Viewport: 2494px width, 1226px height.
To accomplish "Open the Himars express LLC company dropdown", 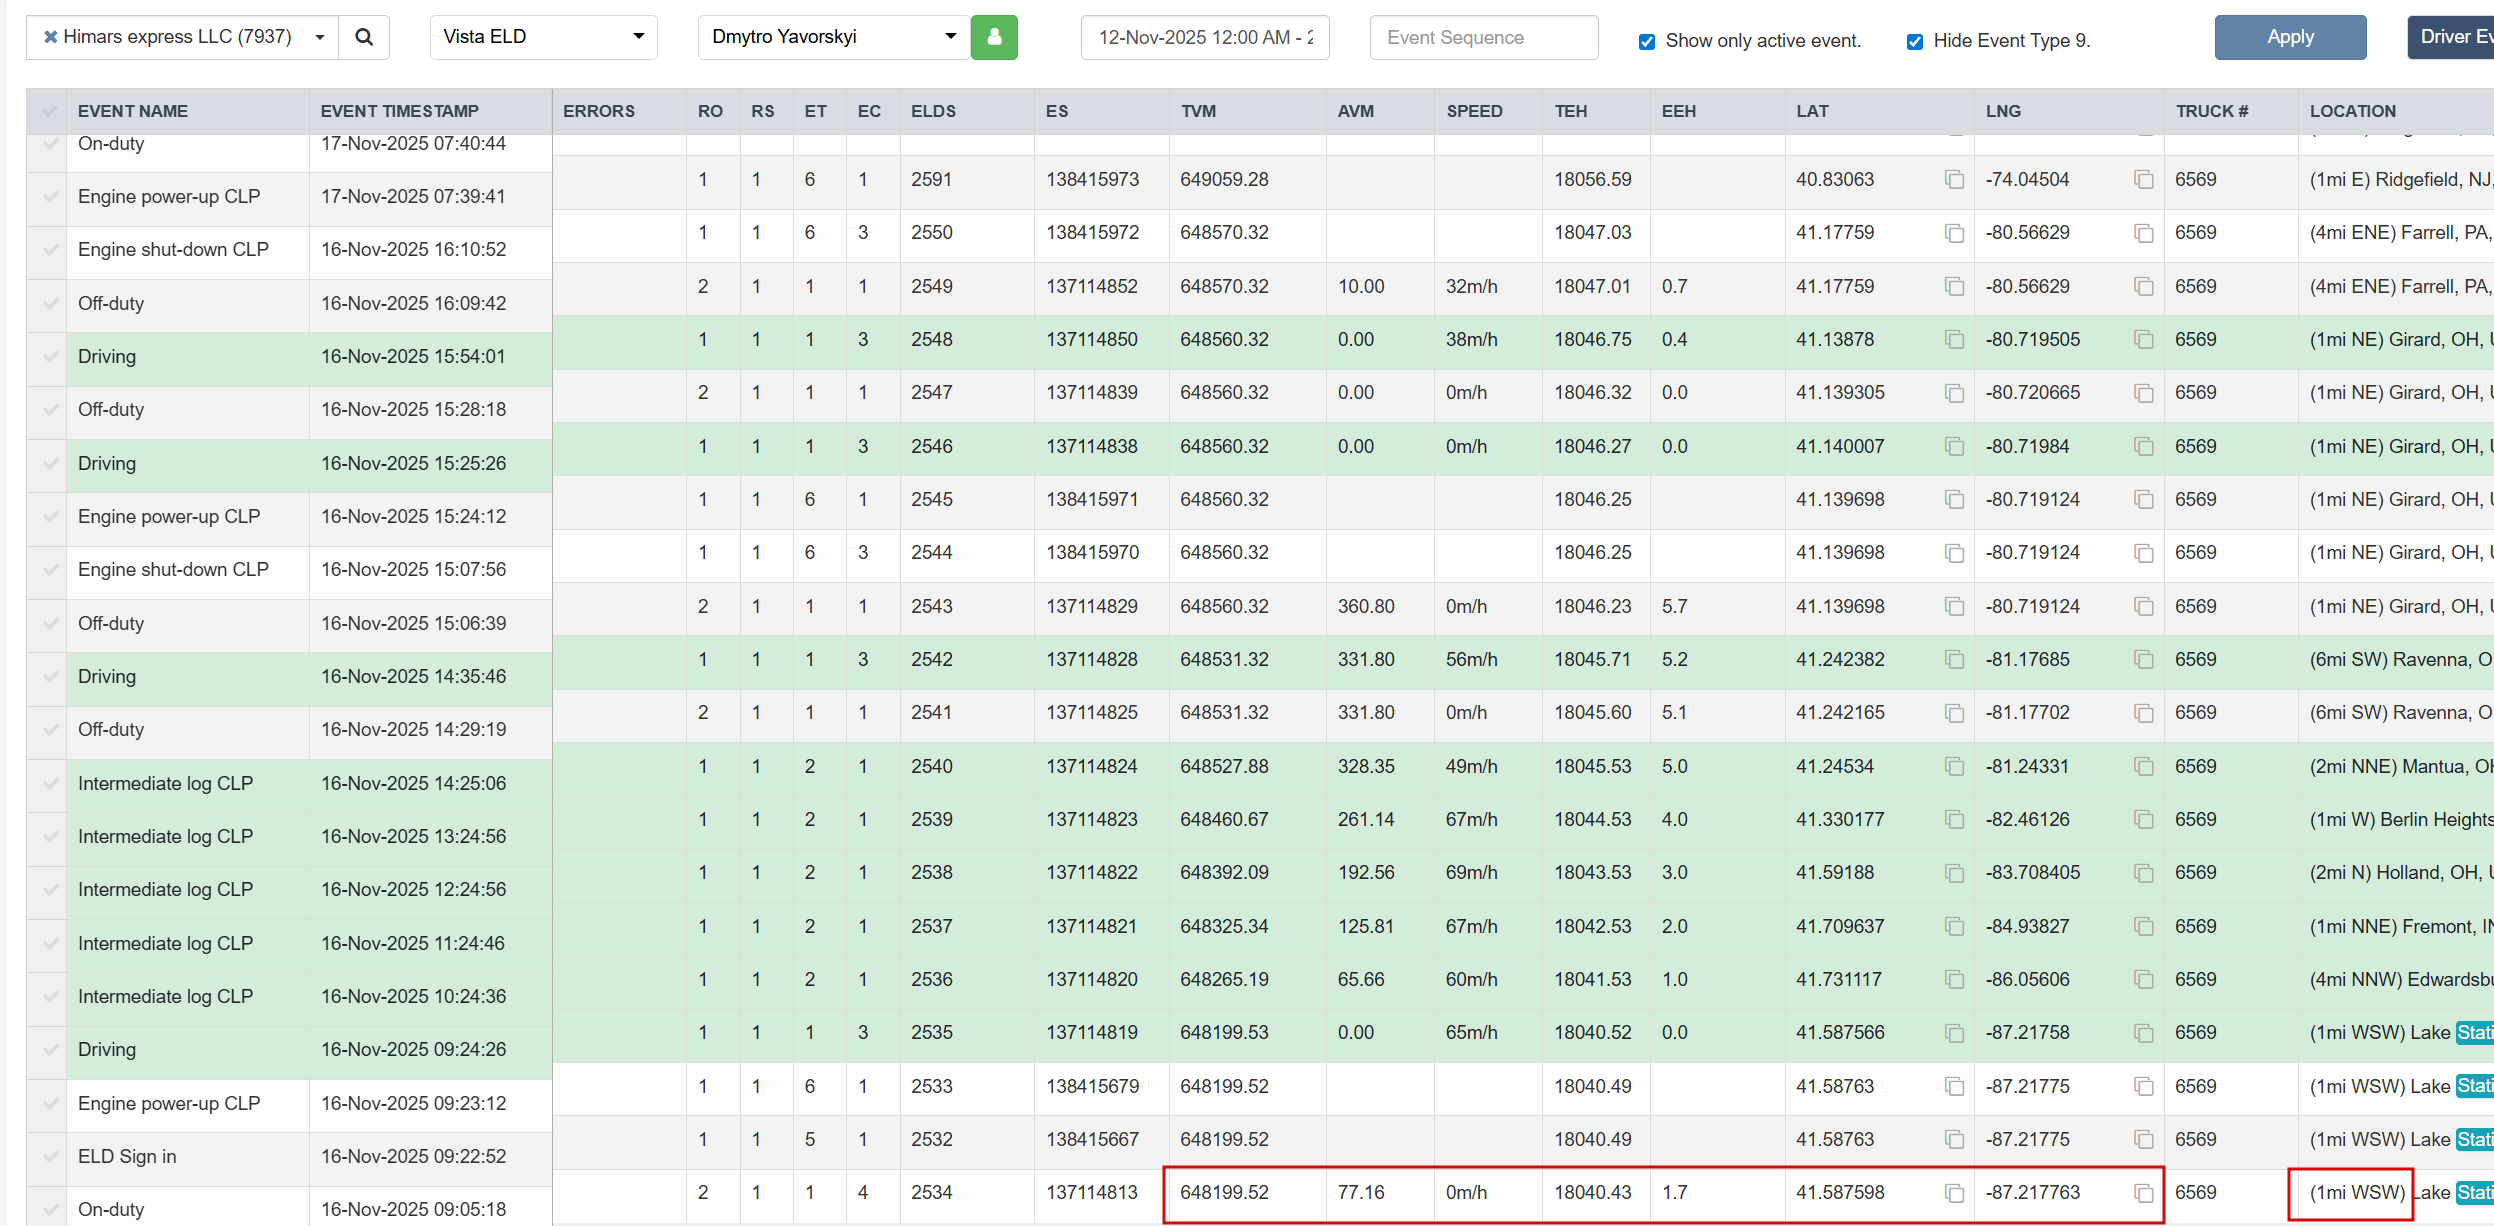I will (x=320, y=37).
